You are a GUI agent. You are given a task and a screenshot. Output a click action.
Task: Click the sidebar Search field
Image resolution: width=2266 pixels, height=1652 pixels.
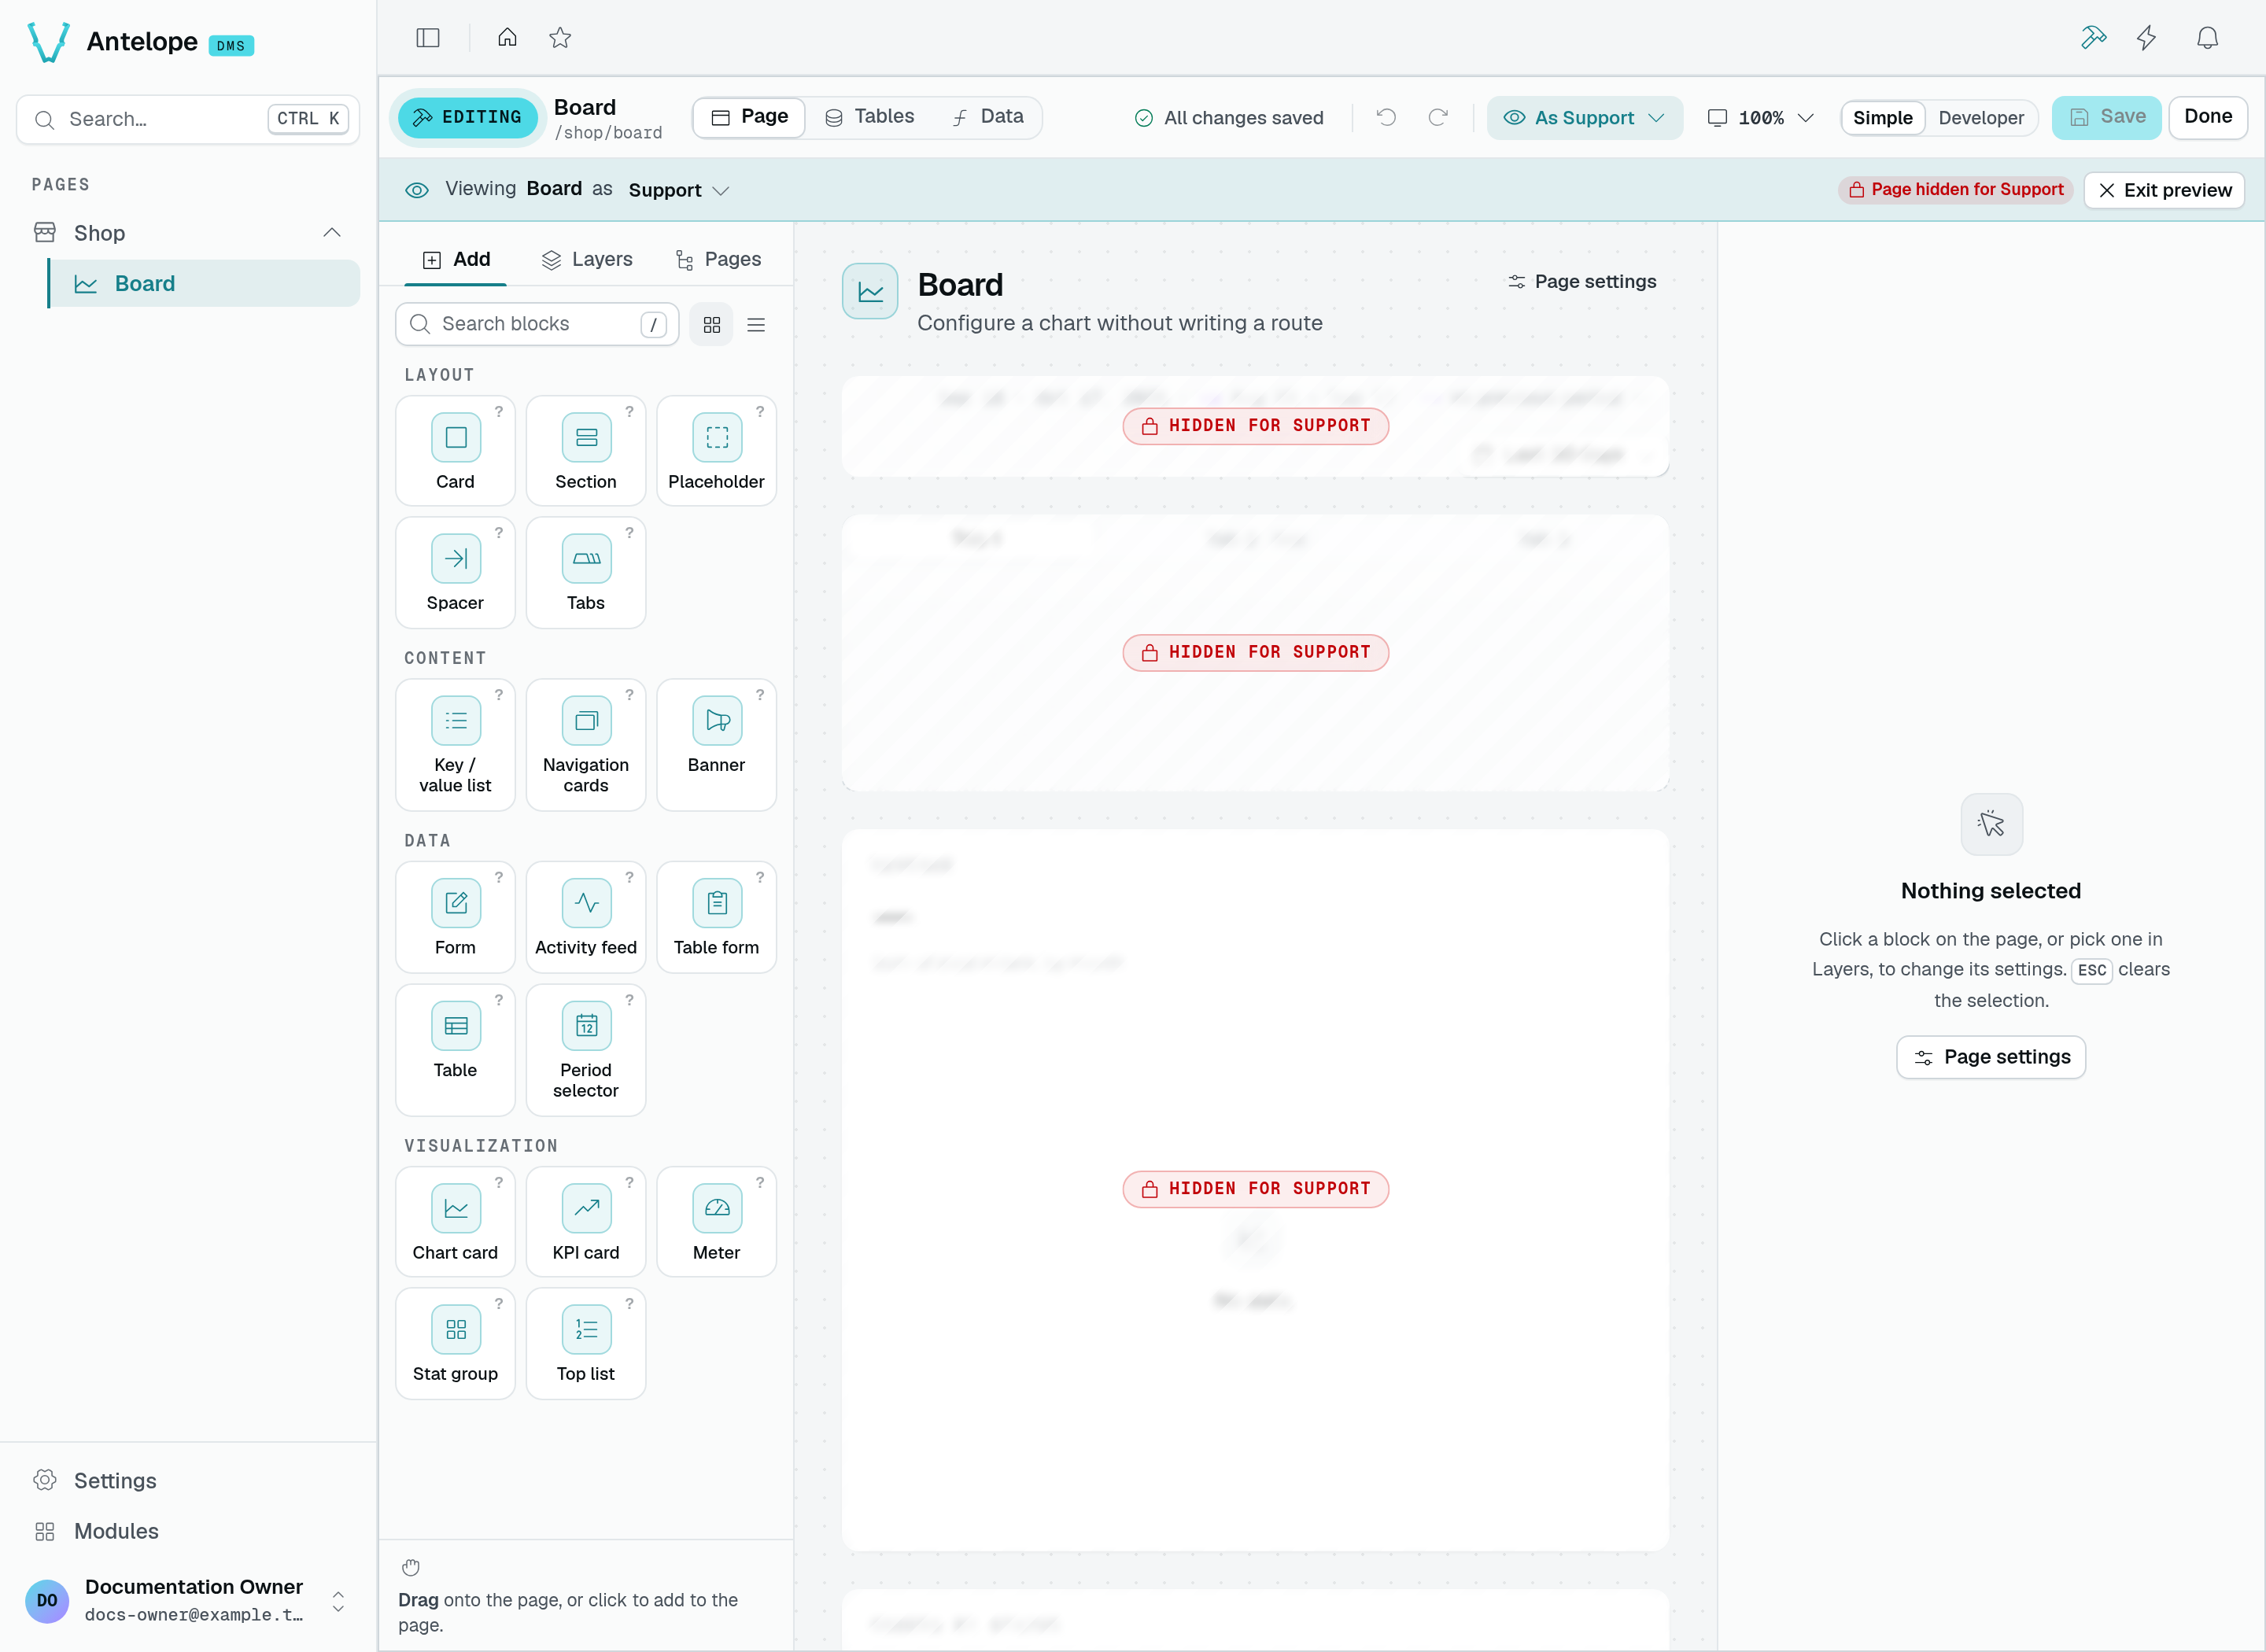click(x=188, y=119)
